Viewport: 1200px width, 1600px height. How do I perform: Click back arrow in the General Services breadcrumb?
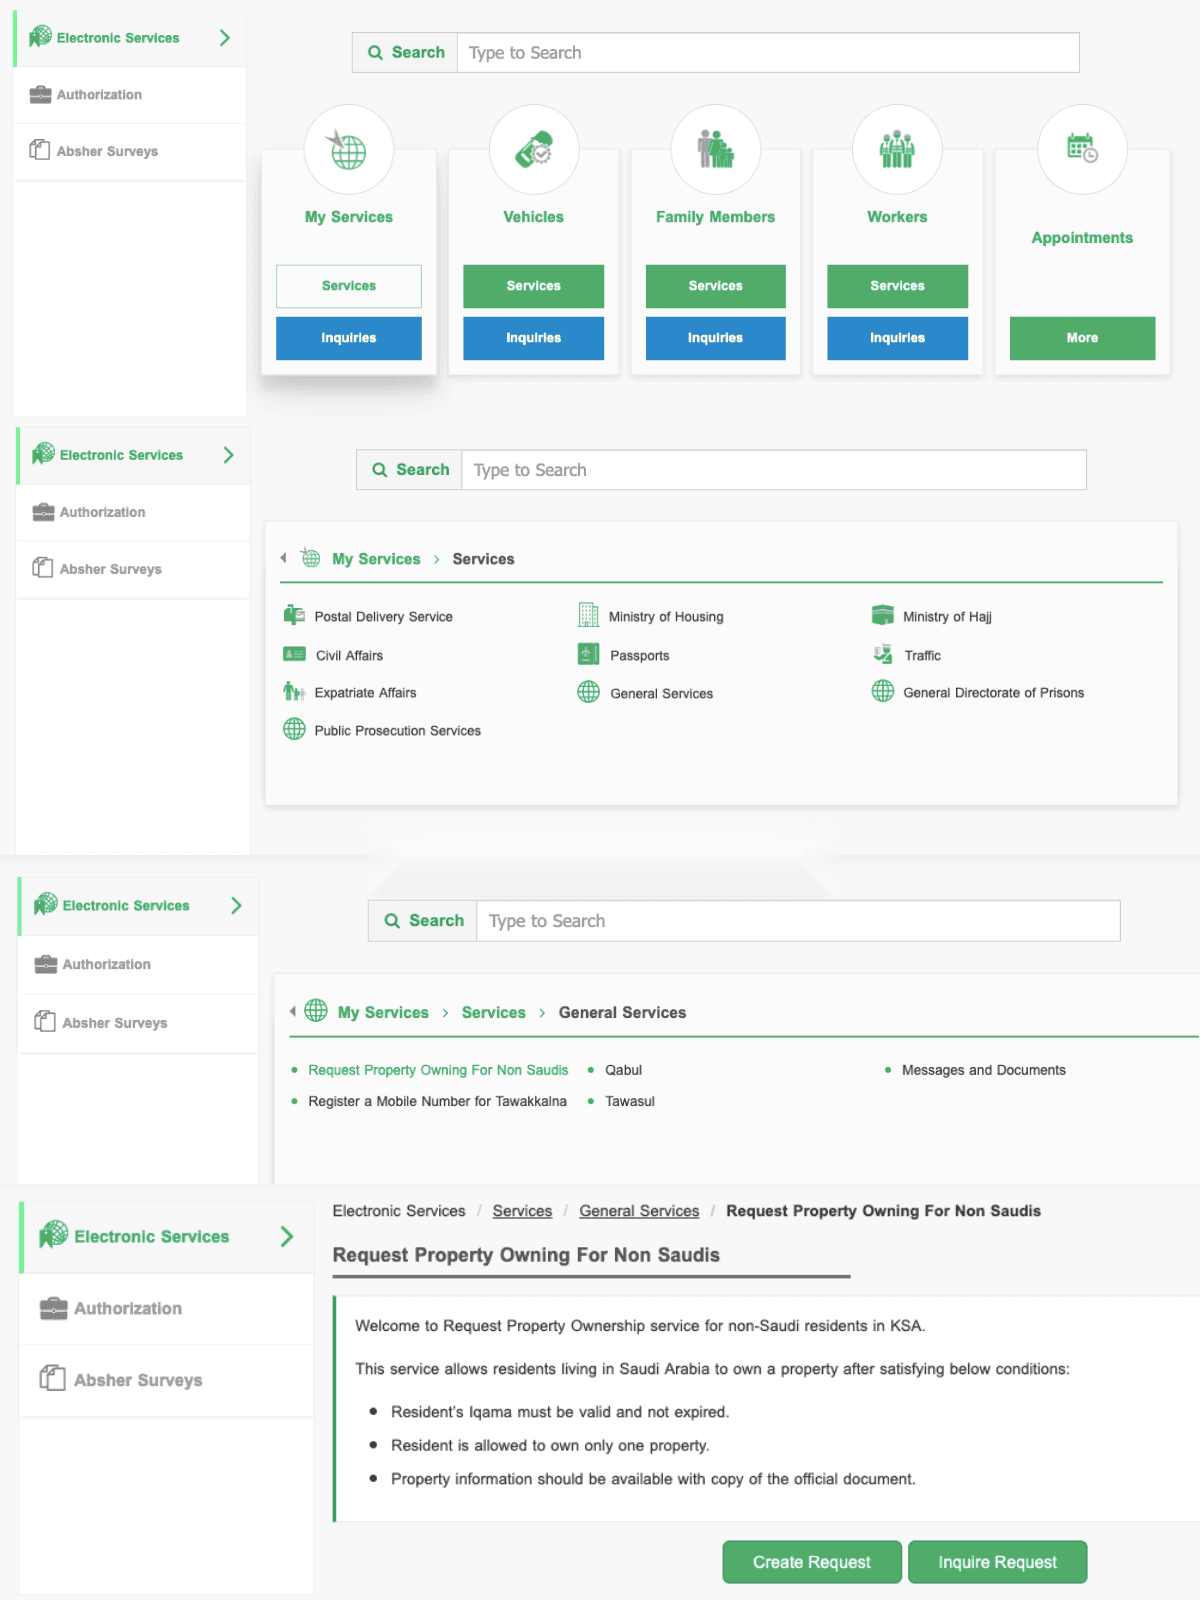293,1011
